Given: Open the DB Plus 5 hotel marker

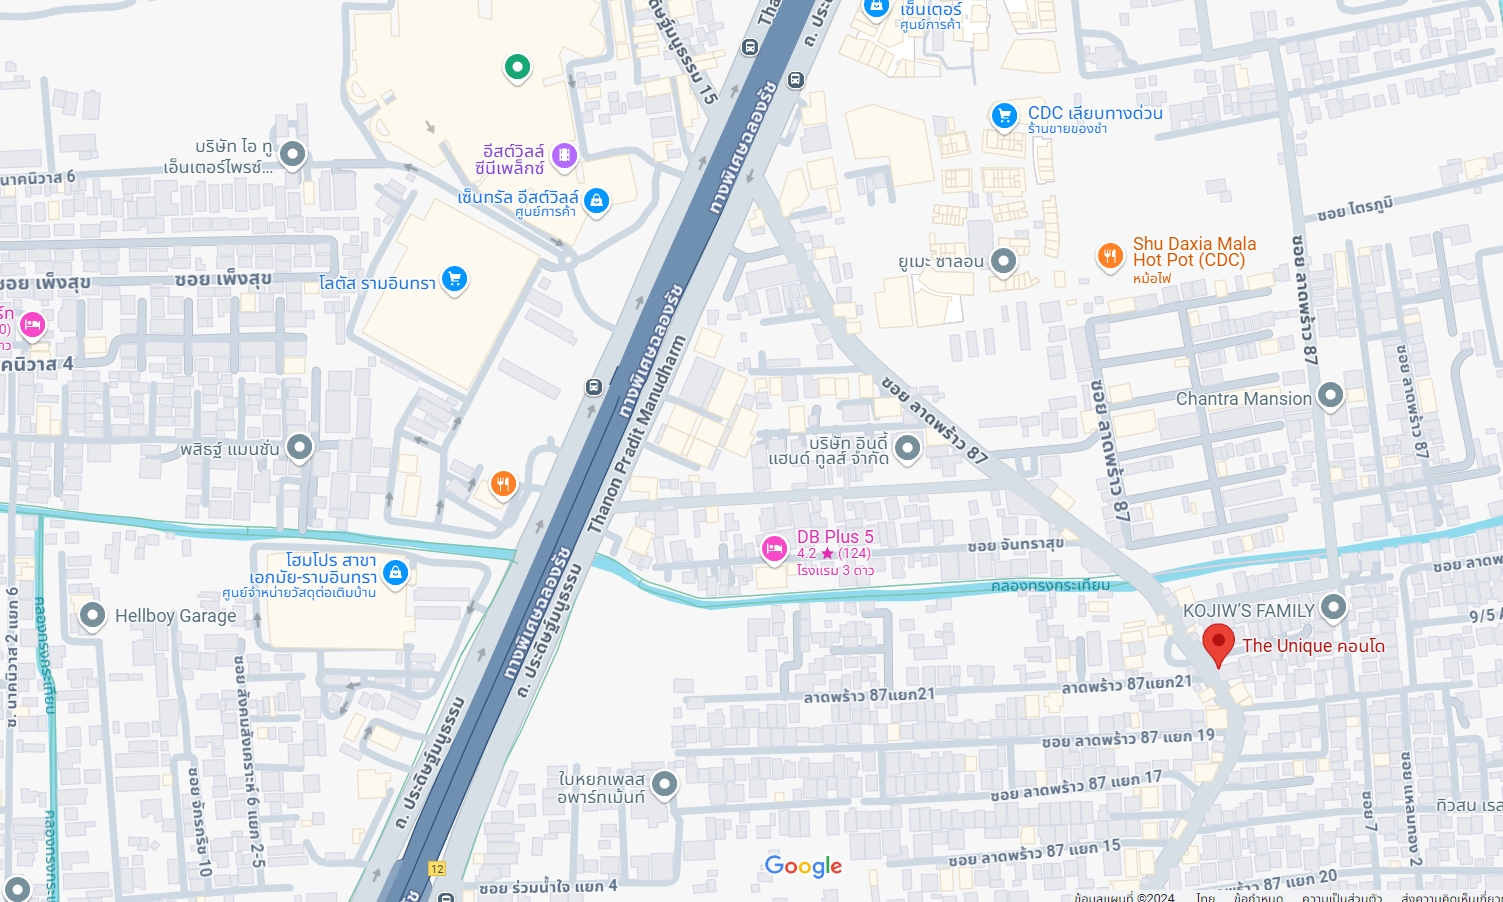Looking at the screenshot, I should (x=774, y=549).
